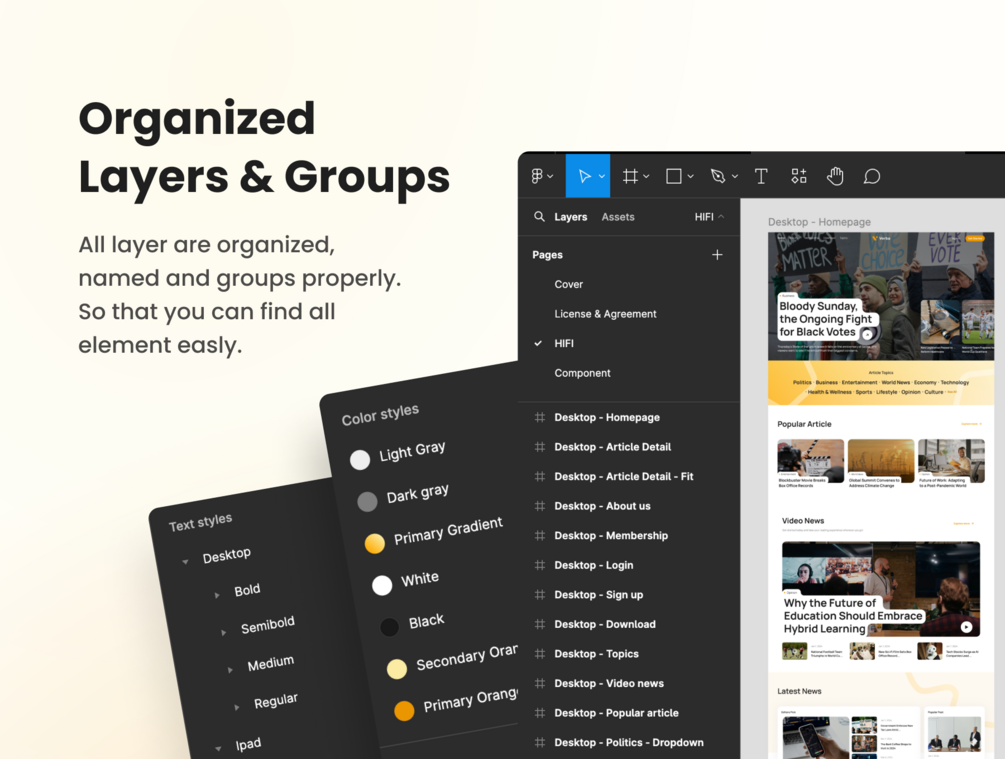Switch to the Layers tab
The width and height of the screenshot is (1005, 759).
[570, 217]
